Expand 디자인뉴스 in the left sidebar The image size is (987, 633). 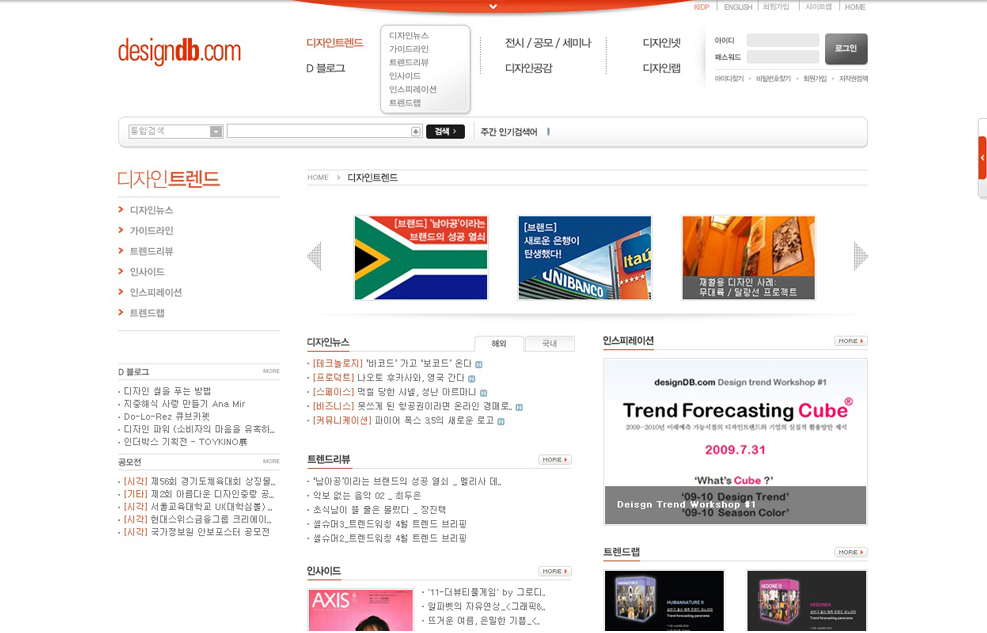(151, 210)
